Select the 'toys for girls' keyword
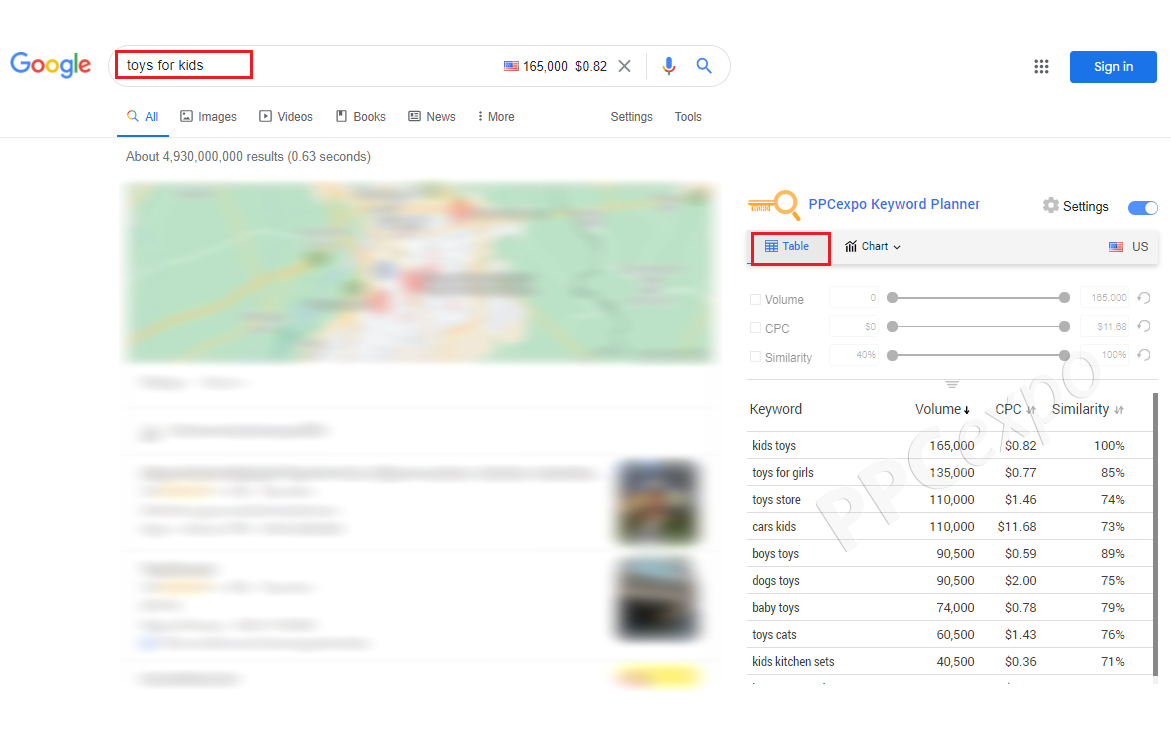 pyautogui.click(x=783, y=473)
